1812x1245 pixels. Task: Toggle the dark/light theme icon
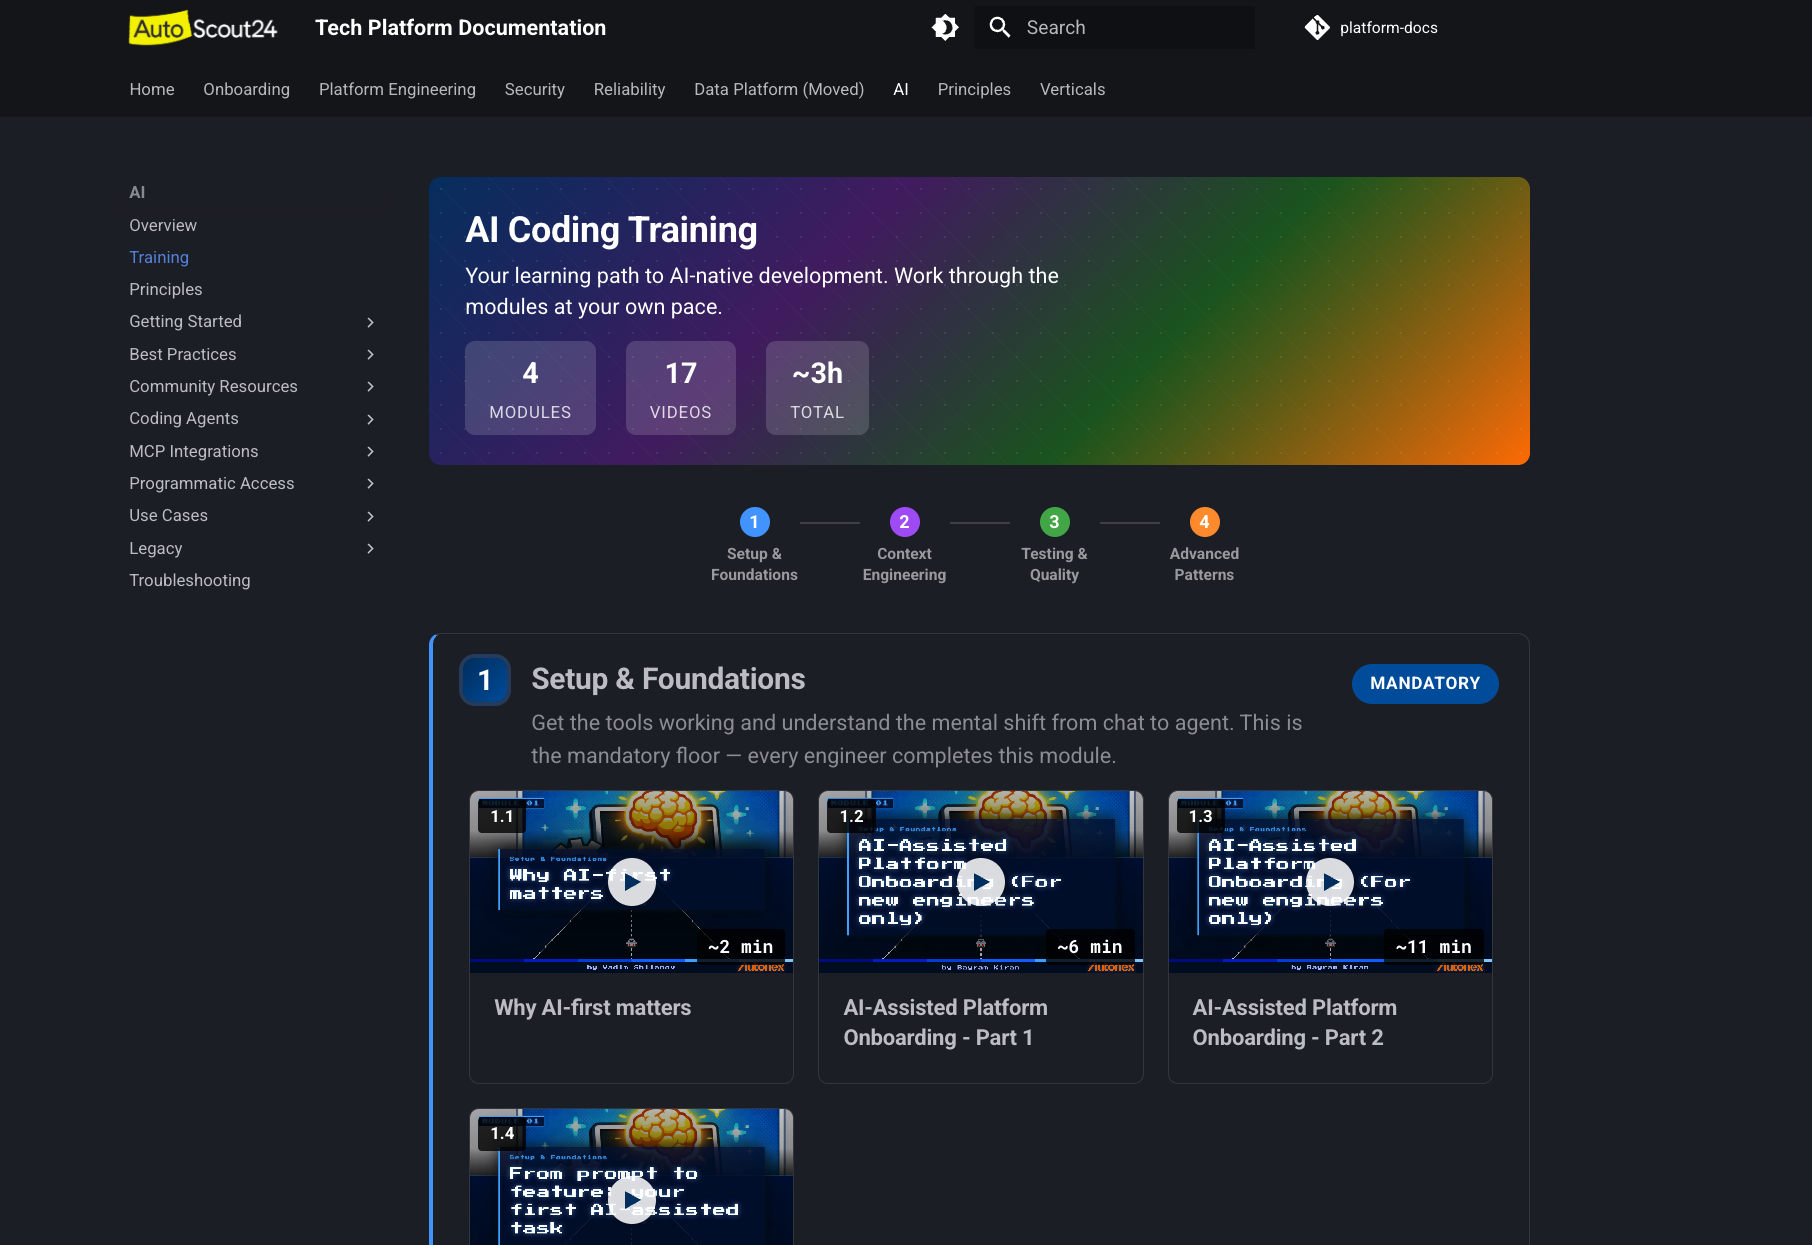[x=945, y=27]
